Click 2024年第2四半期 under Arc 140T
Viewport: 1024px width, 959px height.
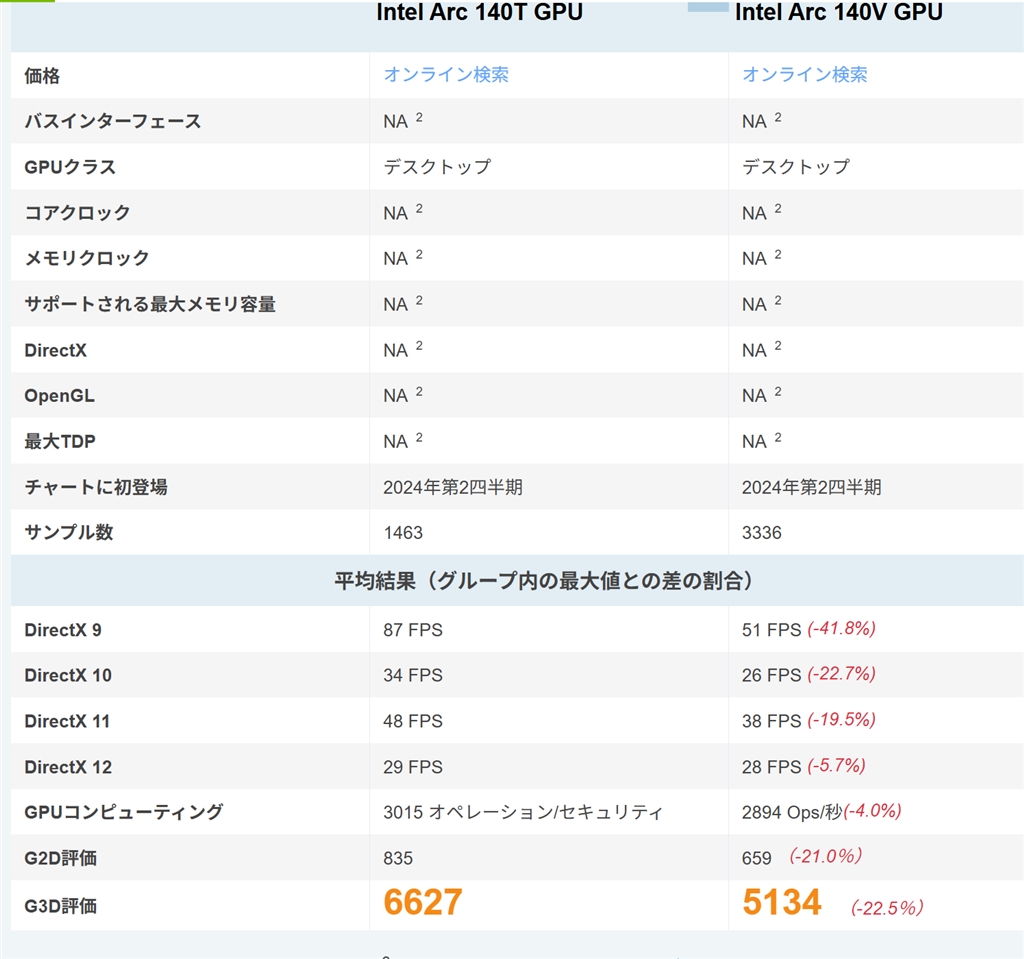[x=453, y=487]
